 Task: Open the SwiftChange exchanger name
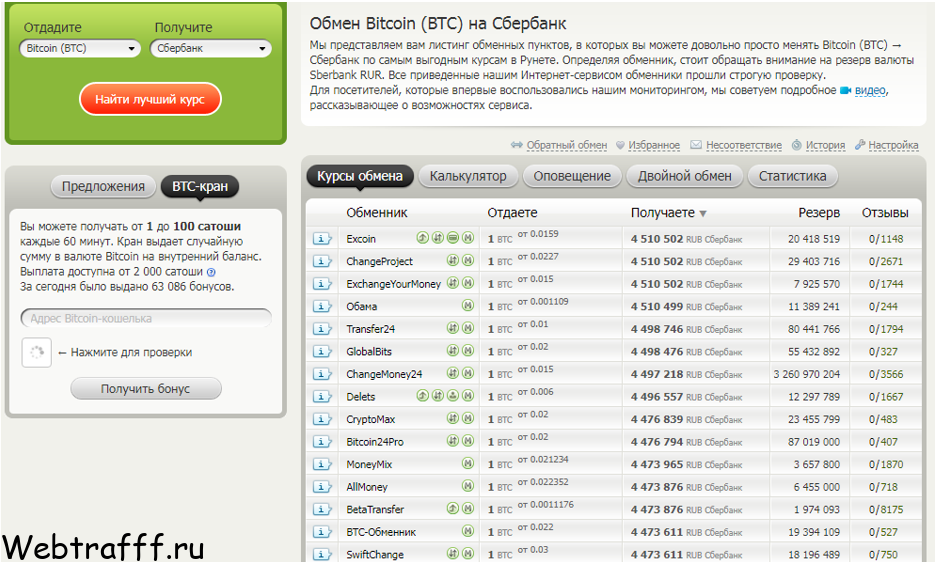(x=374, y=555)
